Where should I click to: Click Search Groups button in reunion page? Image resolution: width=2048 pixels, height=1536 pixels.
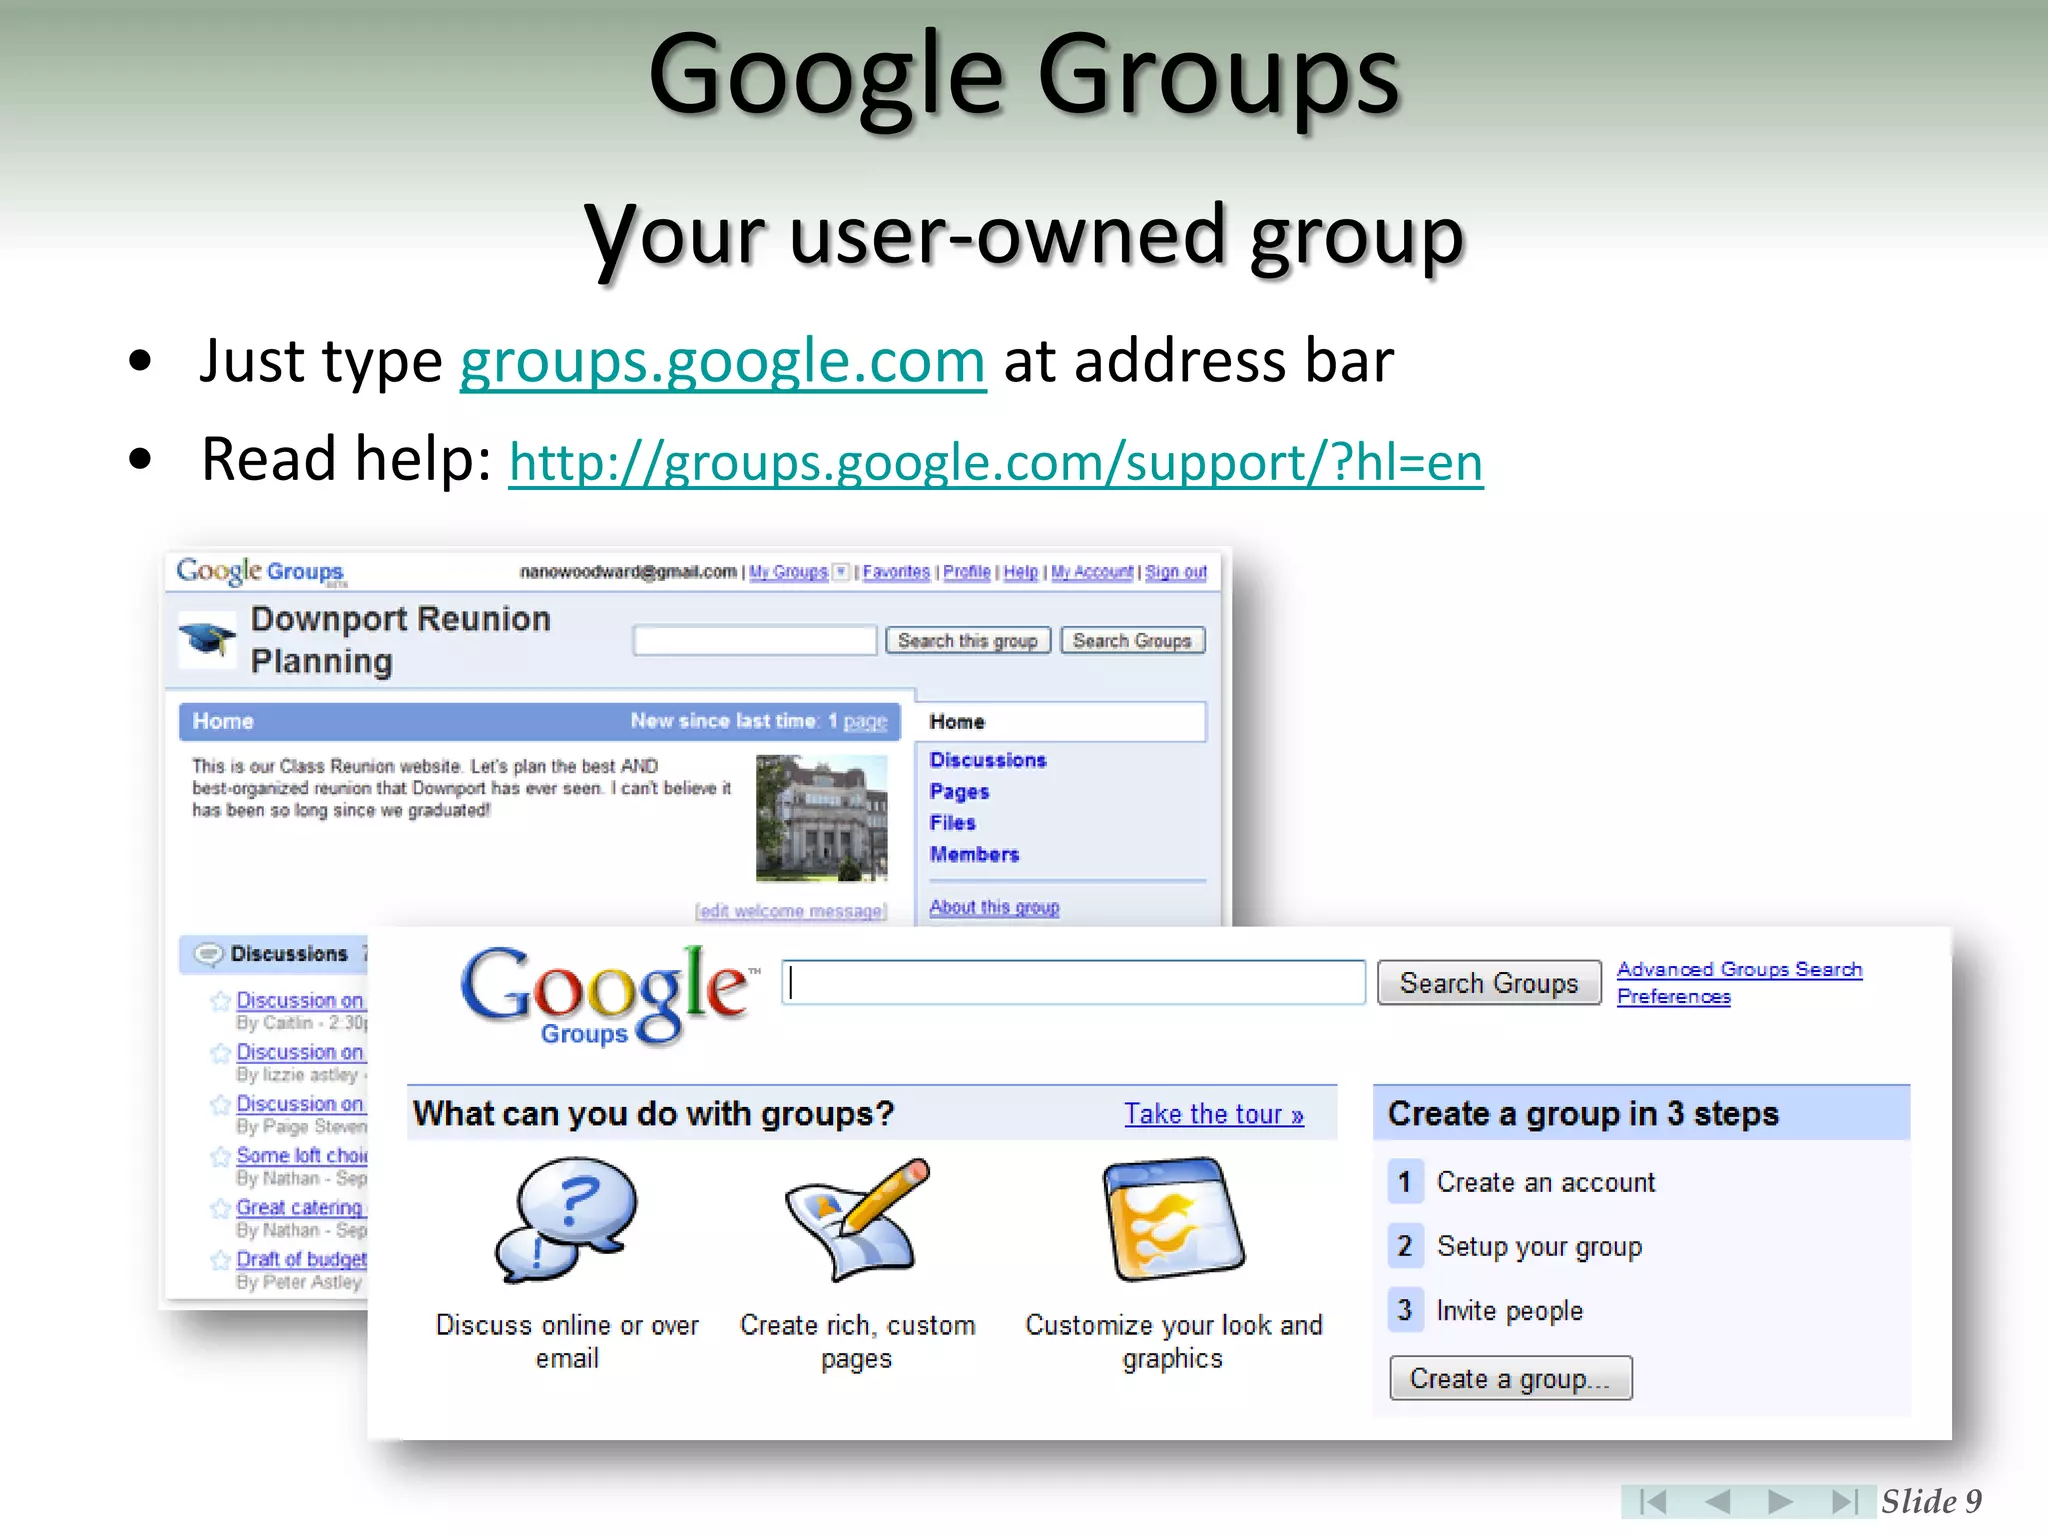pyautogui.click(x=1132, y=640)
